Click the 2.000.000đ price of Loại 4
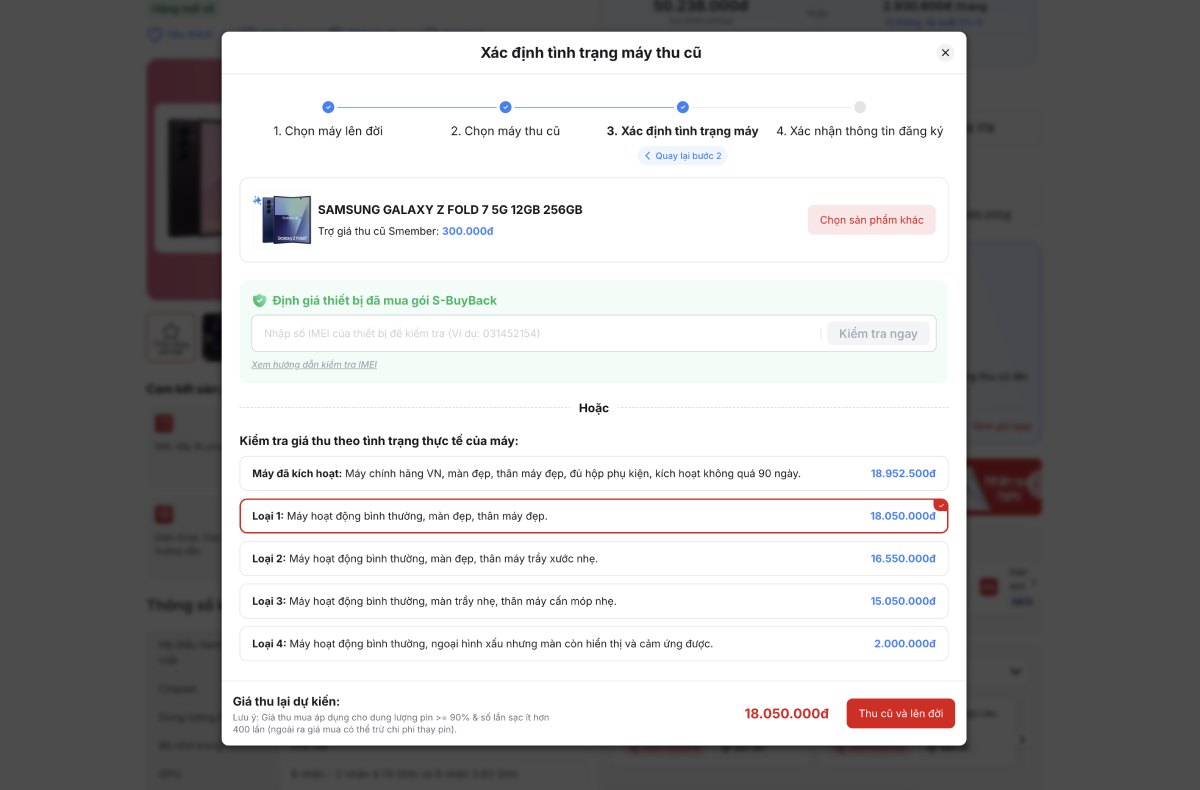This screenshot has width=1200, height=790. (x=905, y=644)
